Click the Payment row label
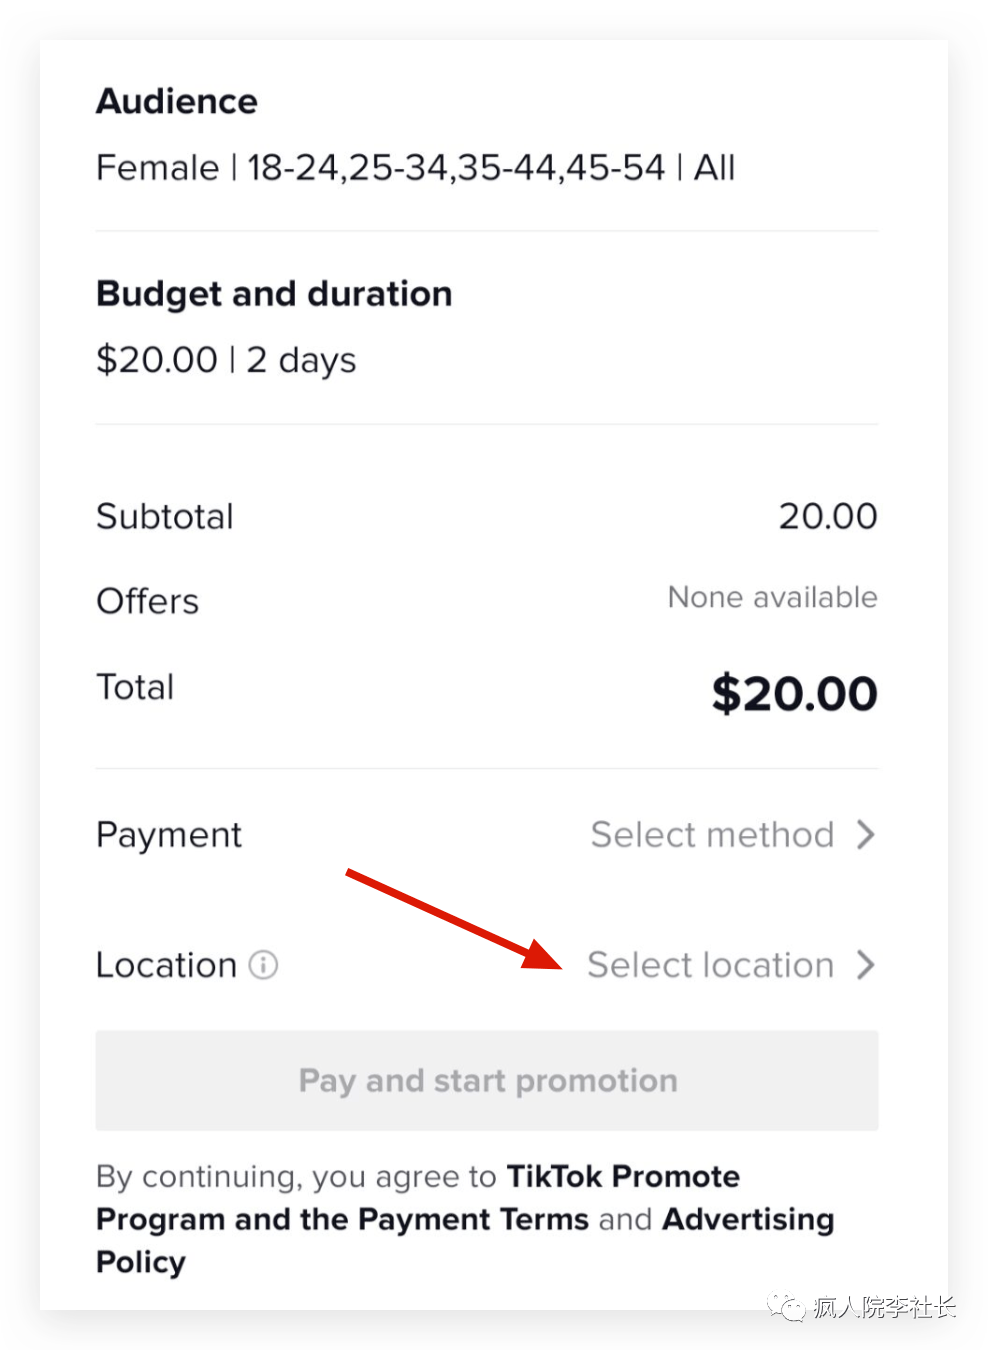This screenshot has width=988, height=1350. pos(169,834)
